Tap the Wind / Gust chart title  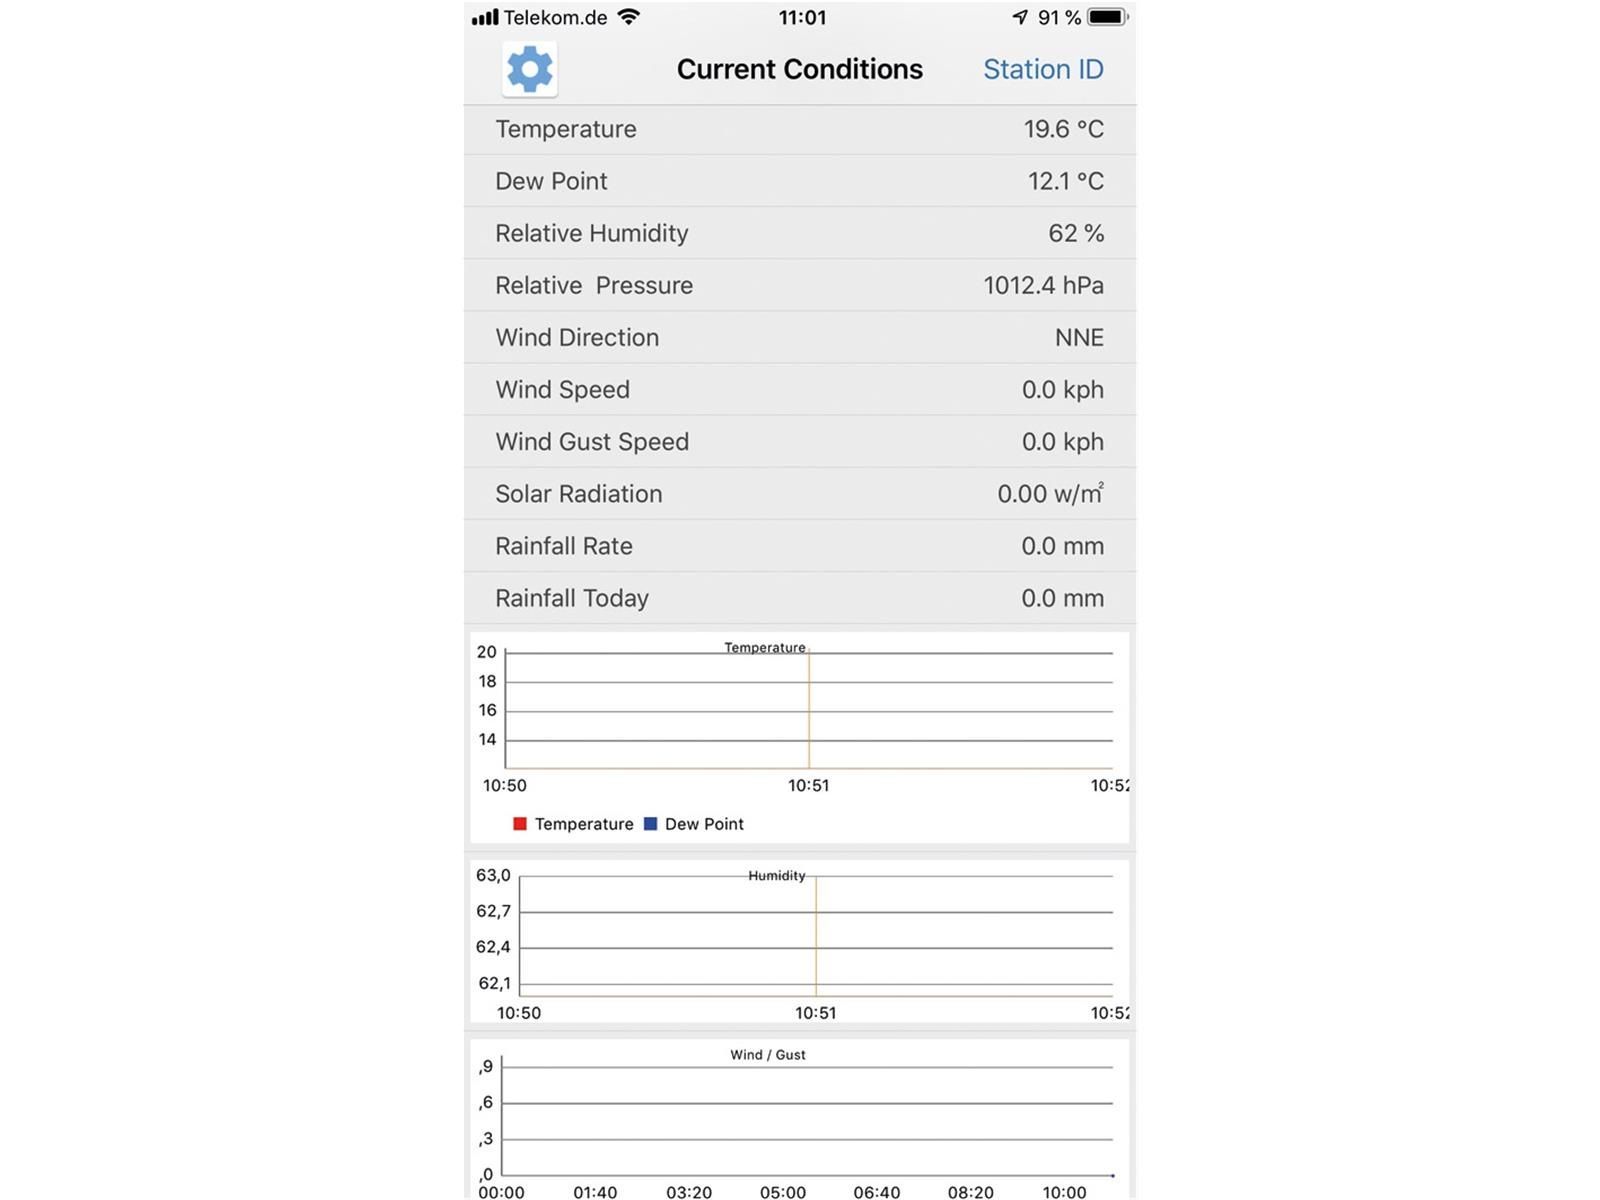click(768, 1055)
